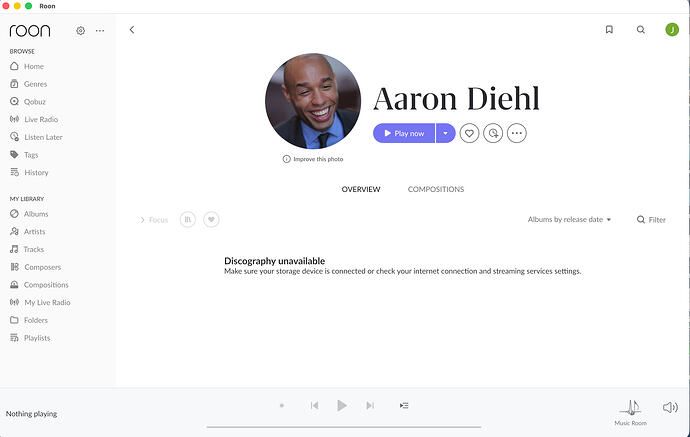Viewport: 690px width, 437px height.
Task: Open Artists in My Library
Action: coord(28,231)
